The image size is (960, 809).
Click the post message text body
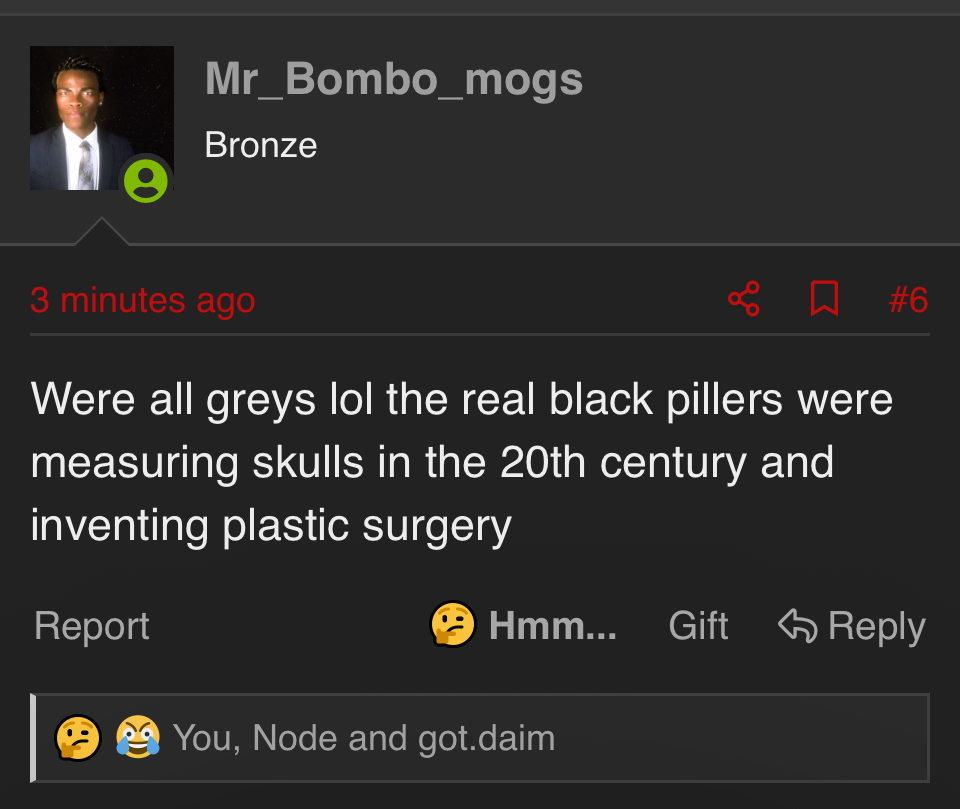coord(460,462)
